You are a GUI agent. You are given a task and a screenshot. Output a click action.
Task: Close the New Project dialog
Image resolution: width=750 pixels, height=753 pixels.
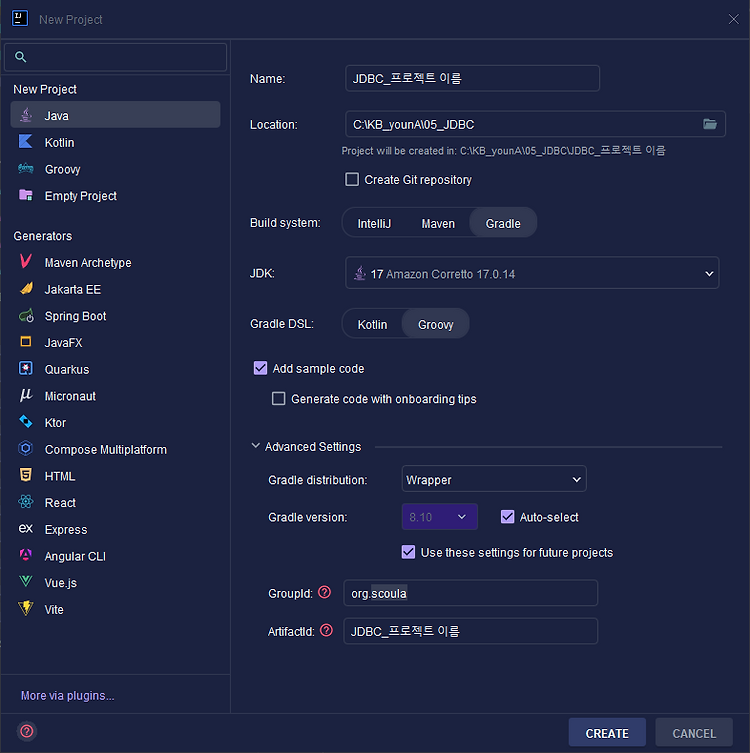[733, 19]
